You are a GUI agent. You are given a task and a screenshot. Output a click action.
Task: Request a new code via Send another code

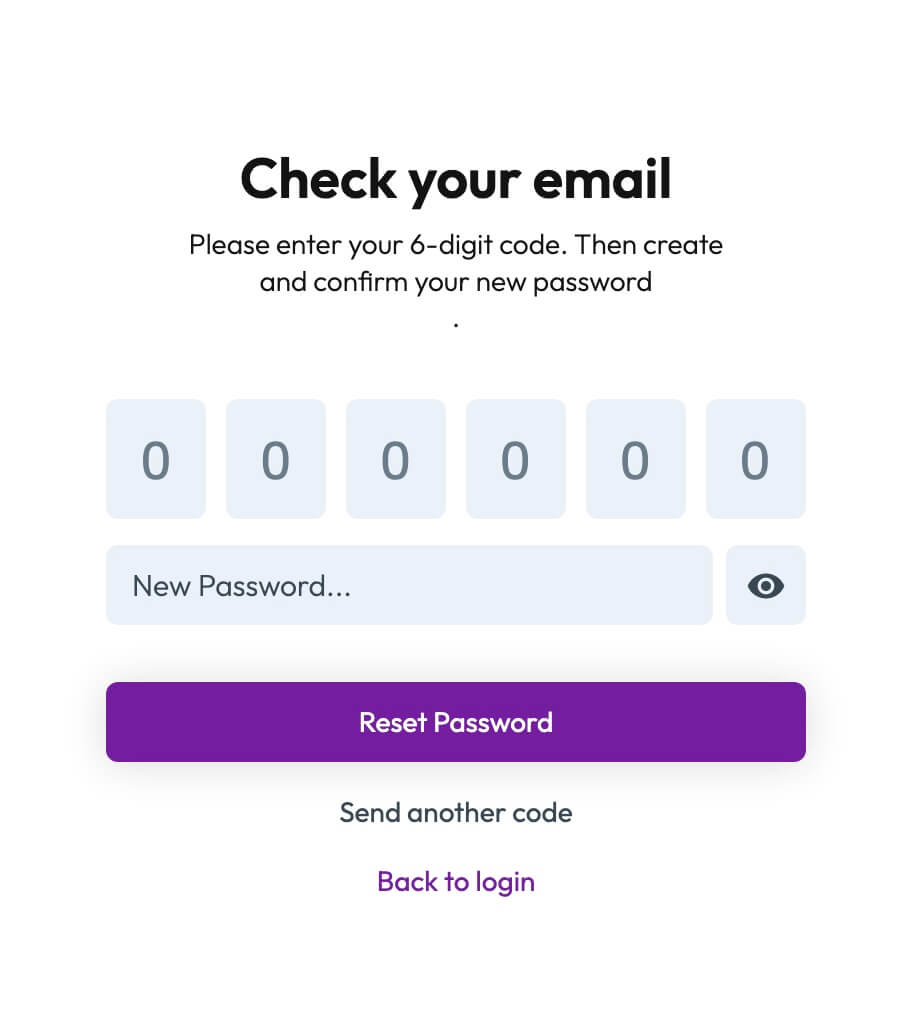coord(456,813)
